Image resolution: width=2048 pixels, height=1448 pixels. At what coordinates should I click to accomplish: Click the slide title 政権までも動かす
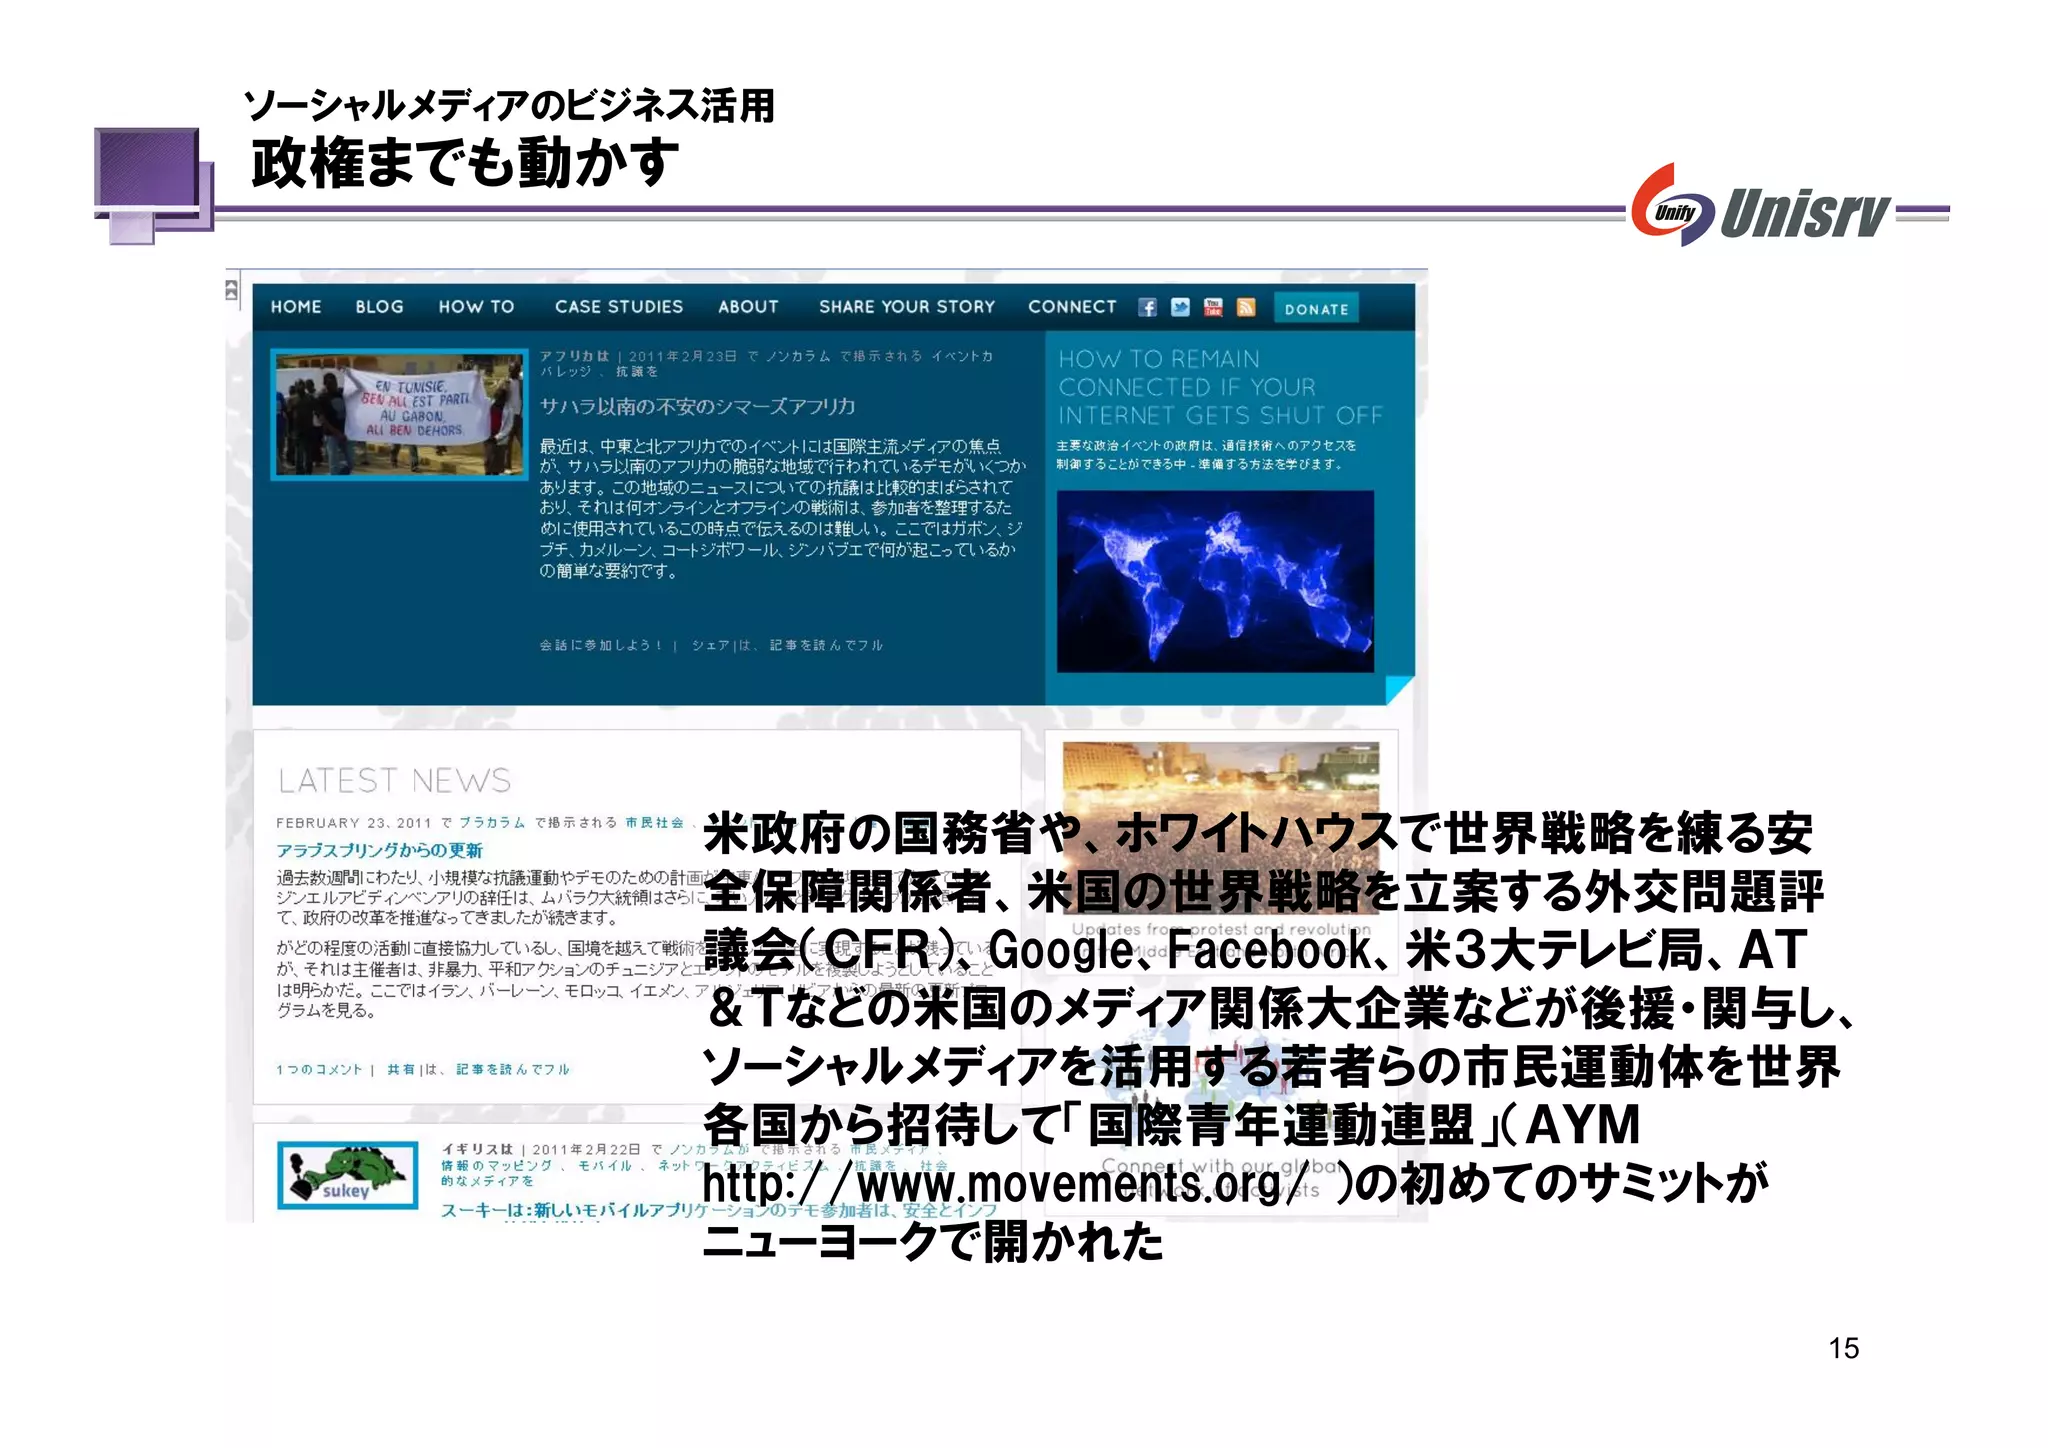click(464, 163)
